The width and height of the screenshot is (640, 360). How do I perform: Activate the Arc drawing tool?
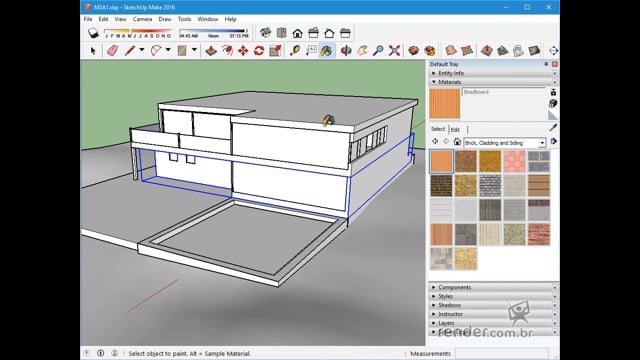coord(156,51)
